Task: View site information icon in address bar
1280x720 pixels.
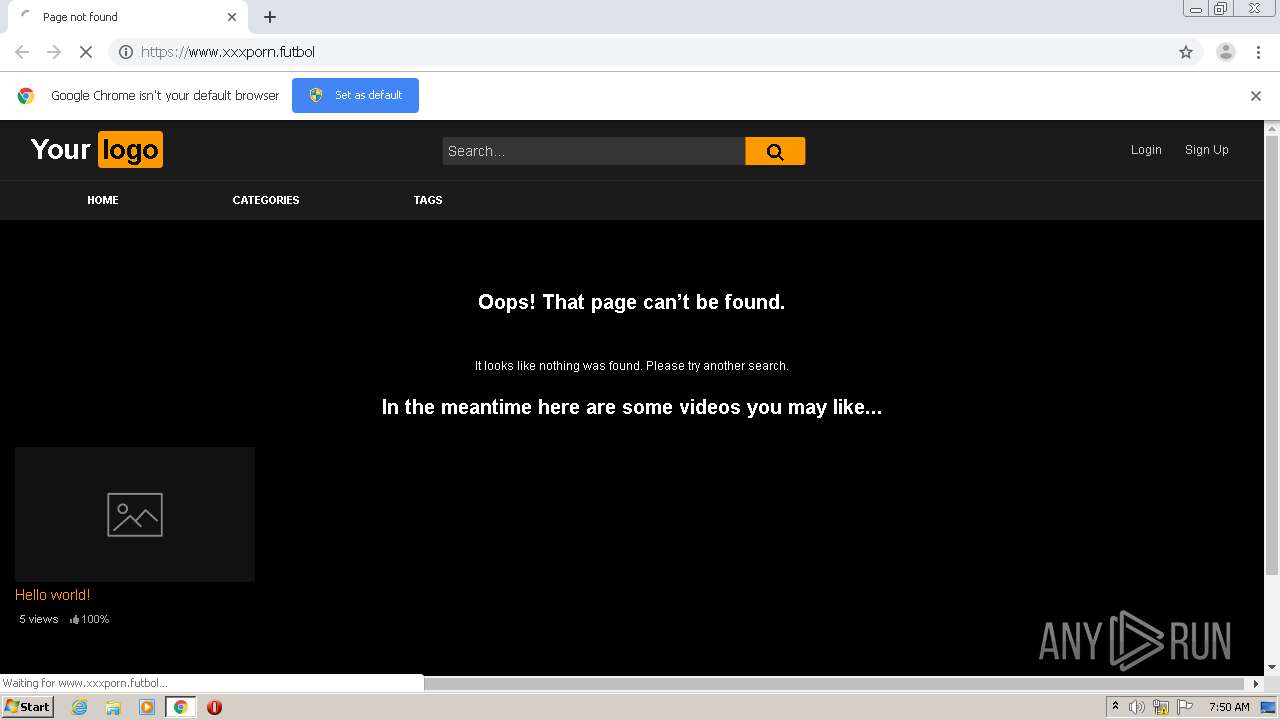Action: [126, 52]
